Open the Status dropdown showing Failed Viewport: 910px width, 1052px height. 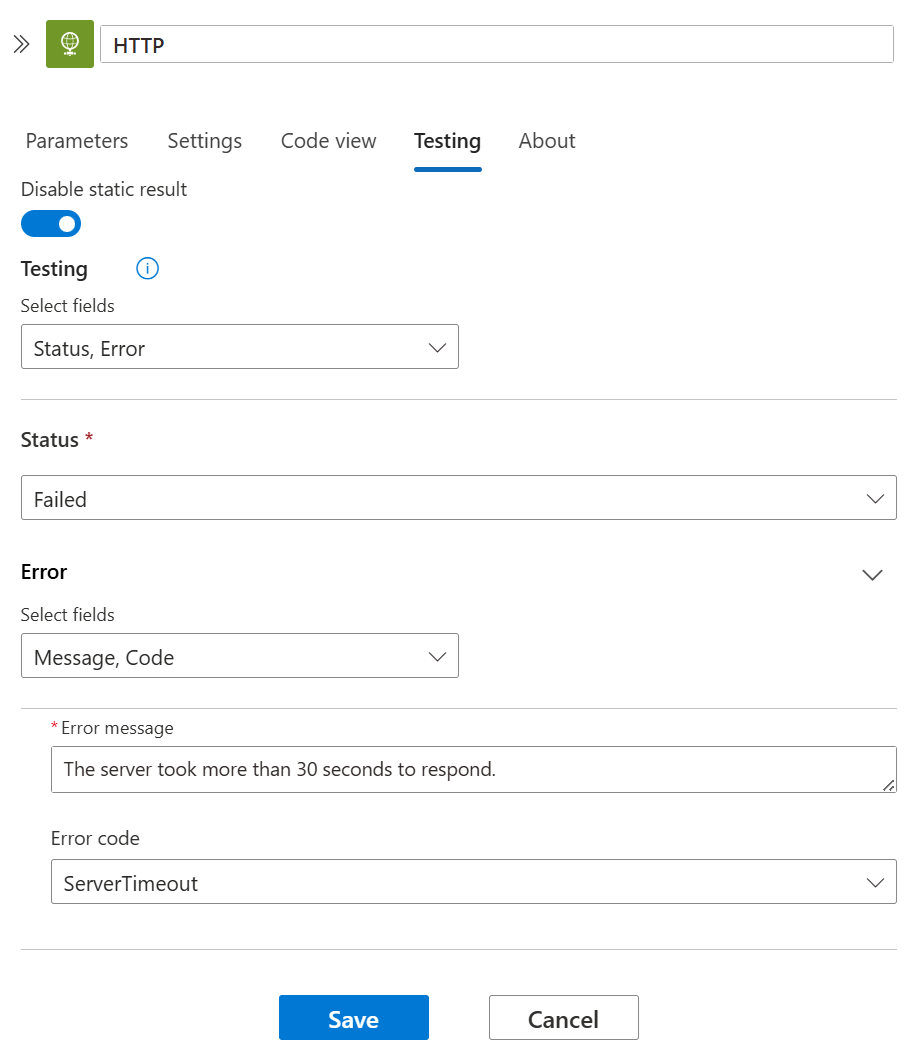459,498
